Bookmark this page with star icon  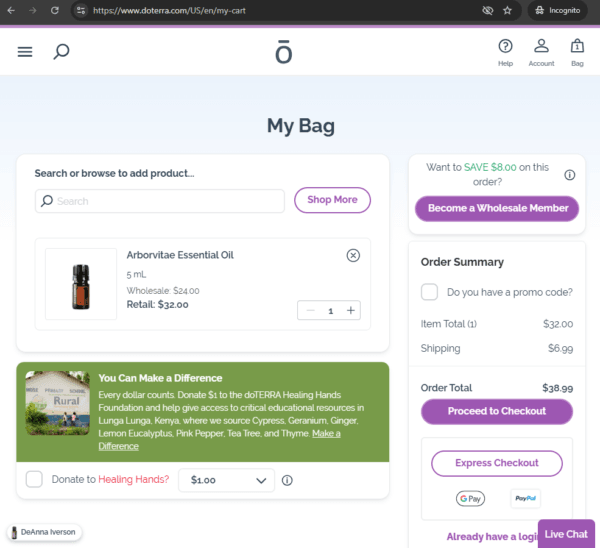coord(507,10)
